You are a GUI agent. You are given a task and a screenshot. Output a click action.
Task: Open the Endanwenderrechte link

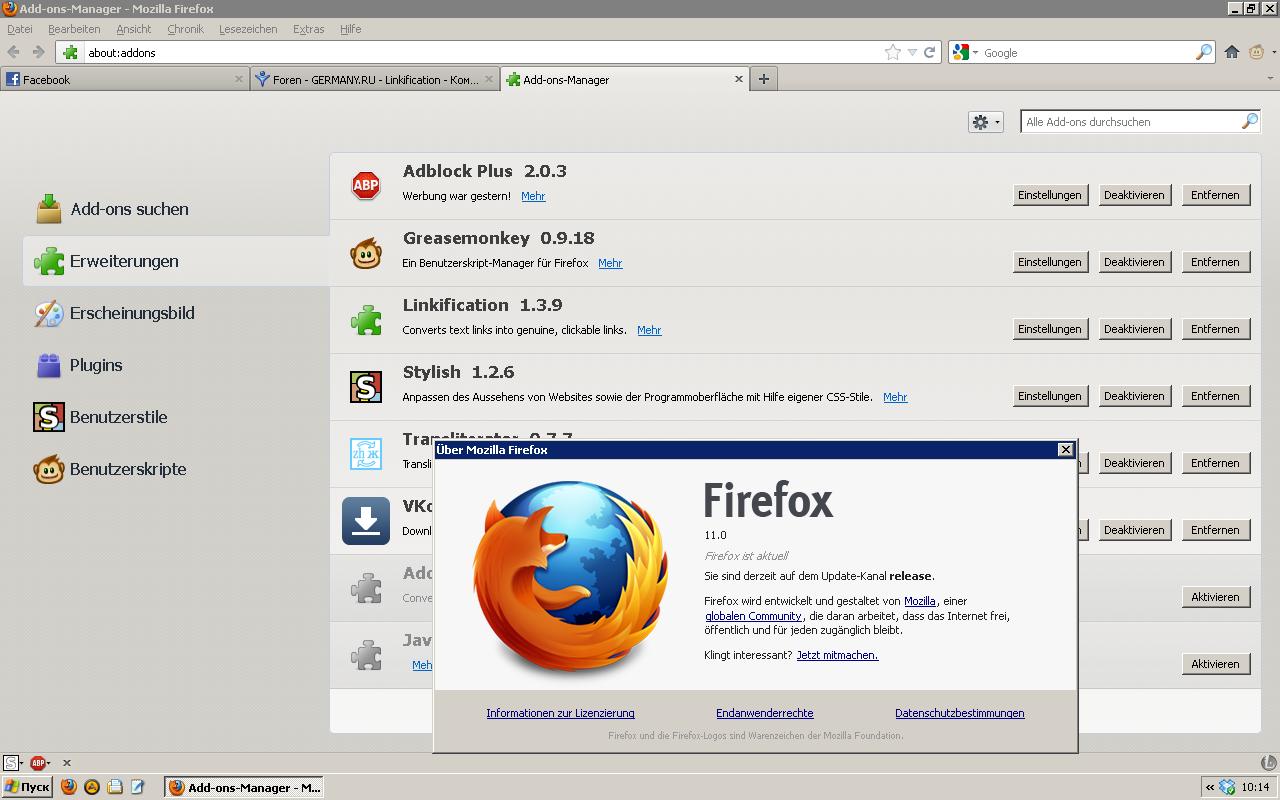(765, 713)
